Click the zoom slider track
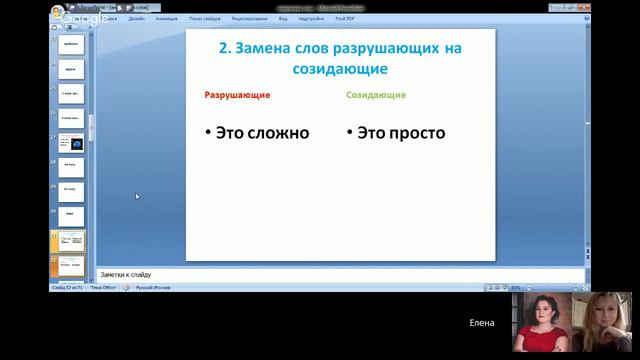 pos(552,288)
